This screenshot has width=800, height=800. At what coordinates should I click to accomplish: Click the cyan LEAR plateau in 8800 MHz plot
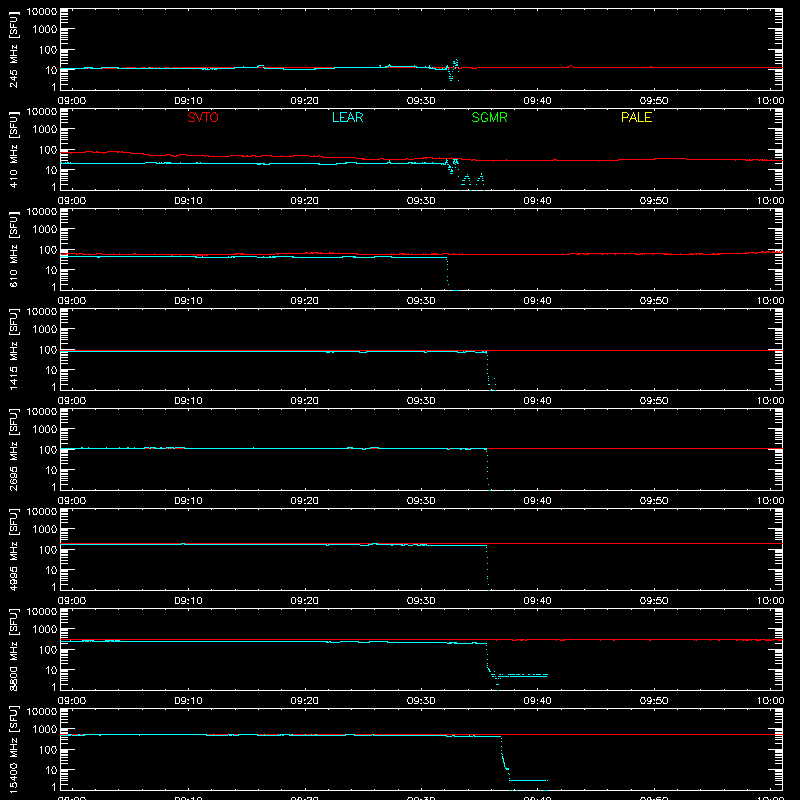tap(523, 676)
